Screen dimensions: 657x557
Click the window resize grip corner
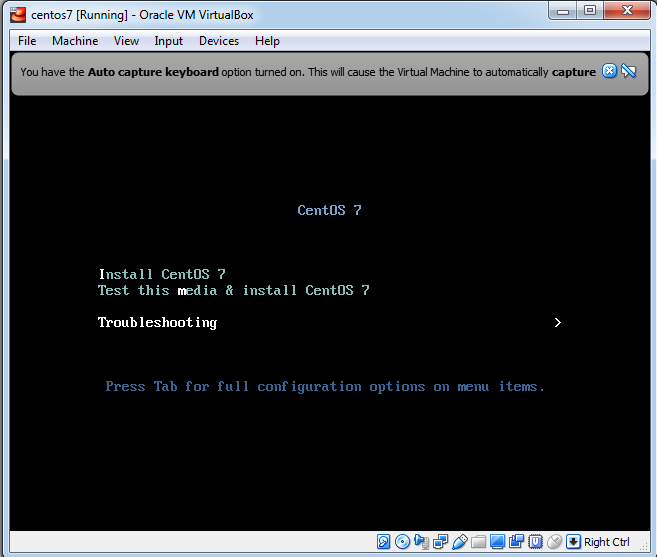[644, 546]
